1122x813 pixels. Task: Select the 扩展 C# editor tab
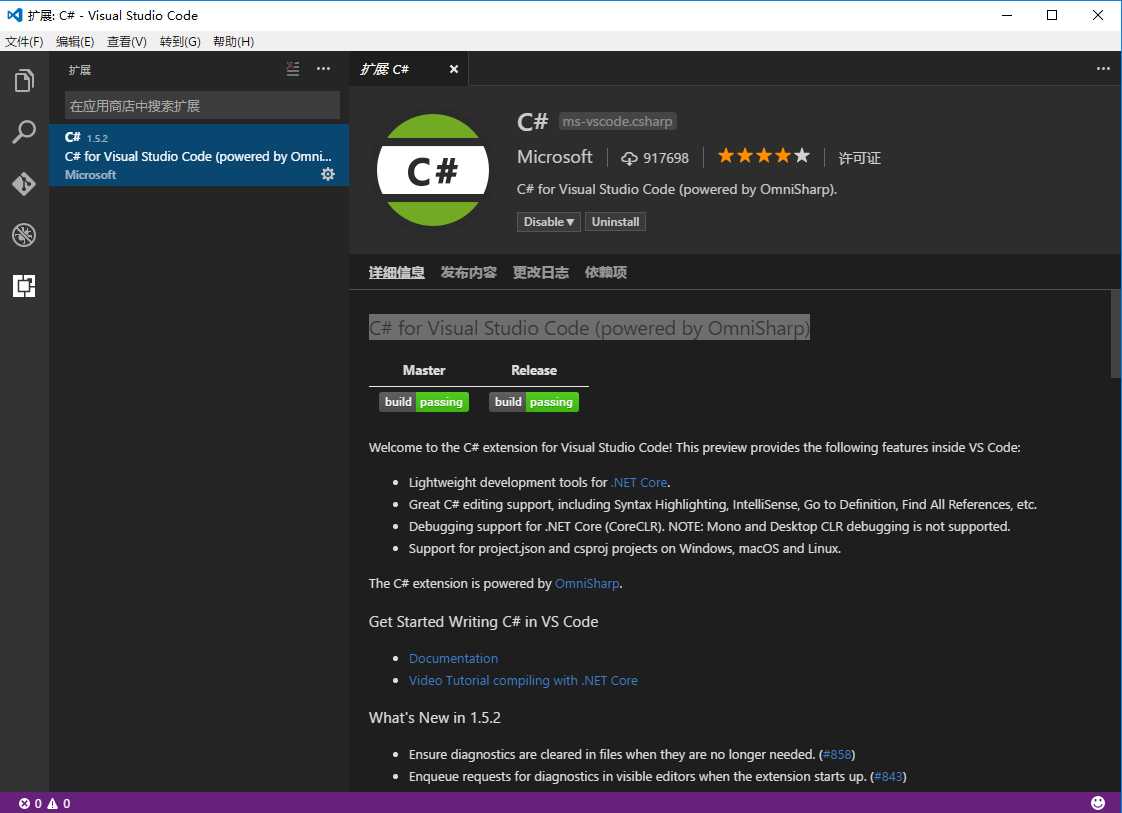tap(409, 69)
